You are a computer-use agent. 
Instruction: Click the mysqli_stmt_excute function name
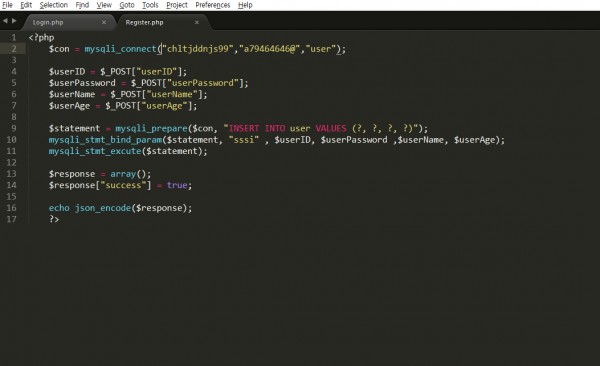tap(95, 151)
